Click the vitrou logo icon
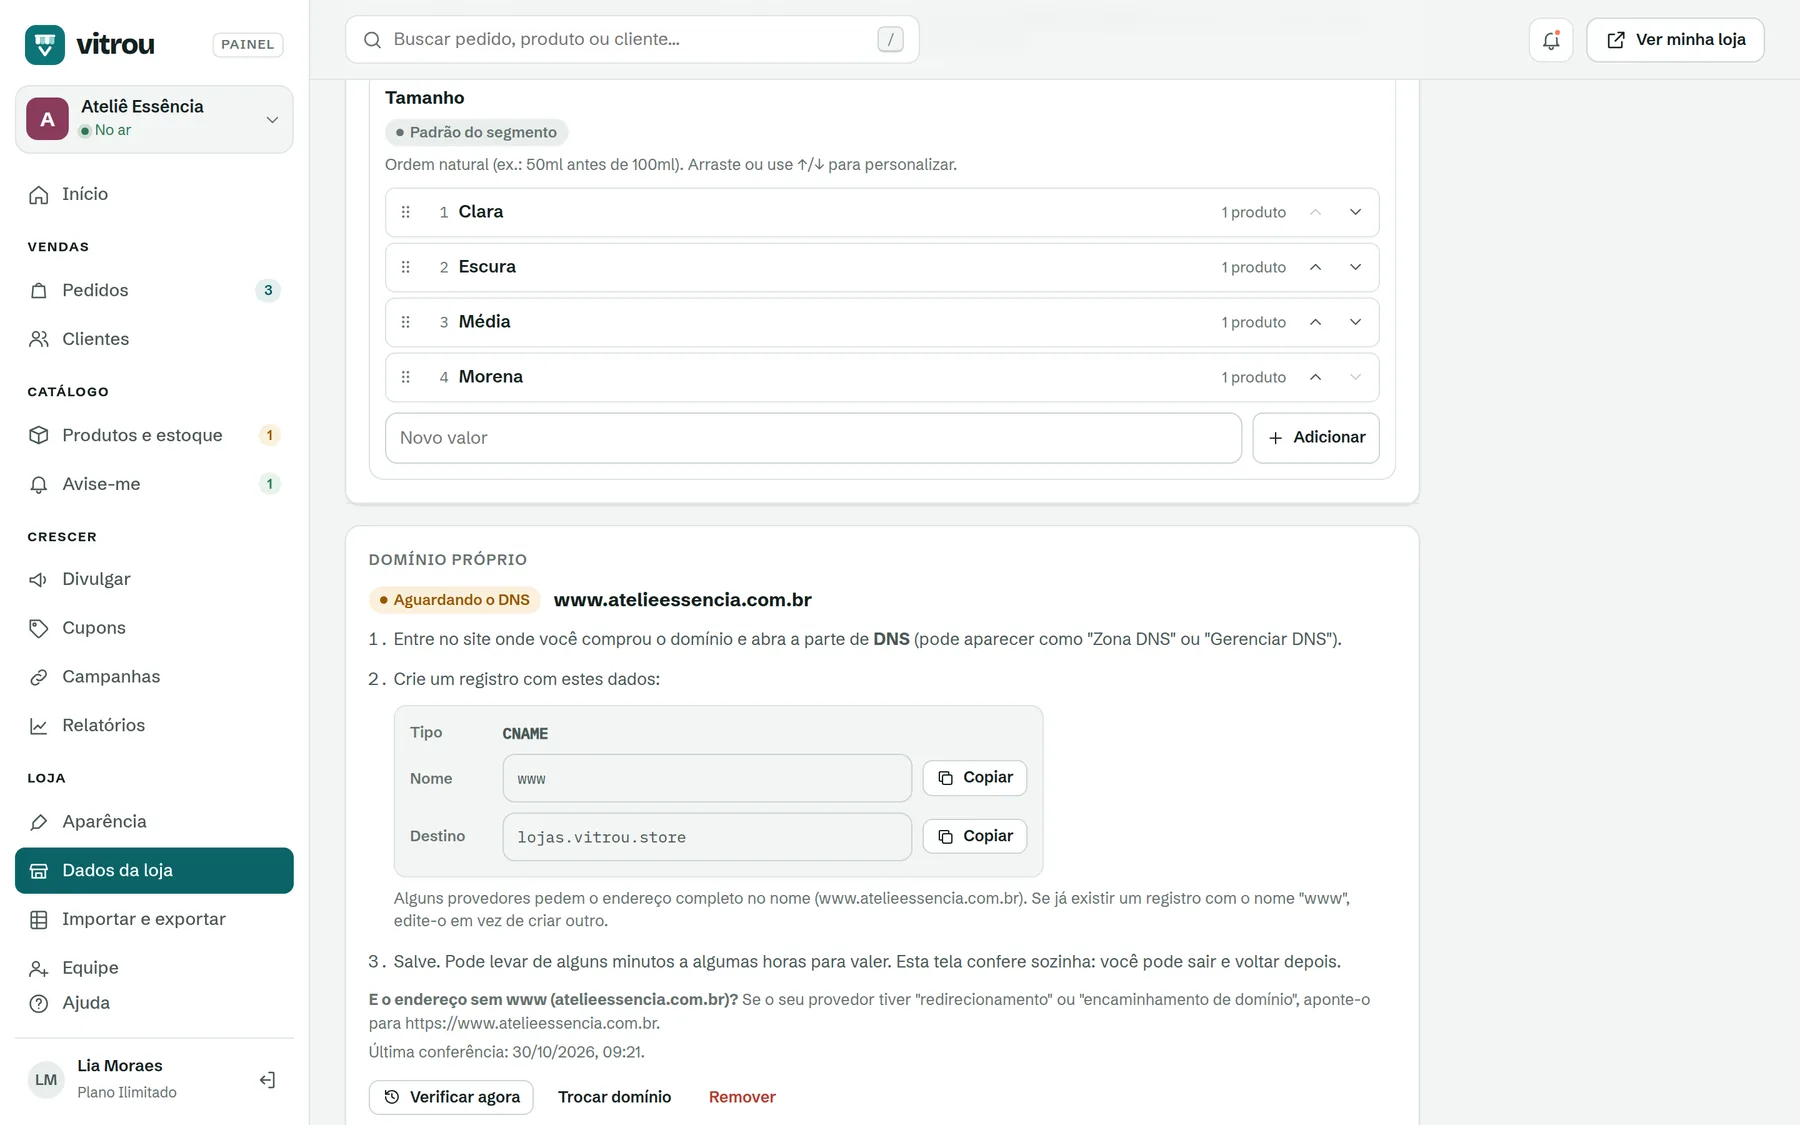 (x=45, y=44)
